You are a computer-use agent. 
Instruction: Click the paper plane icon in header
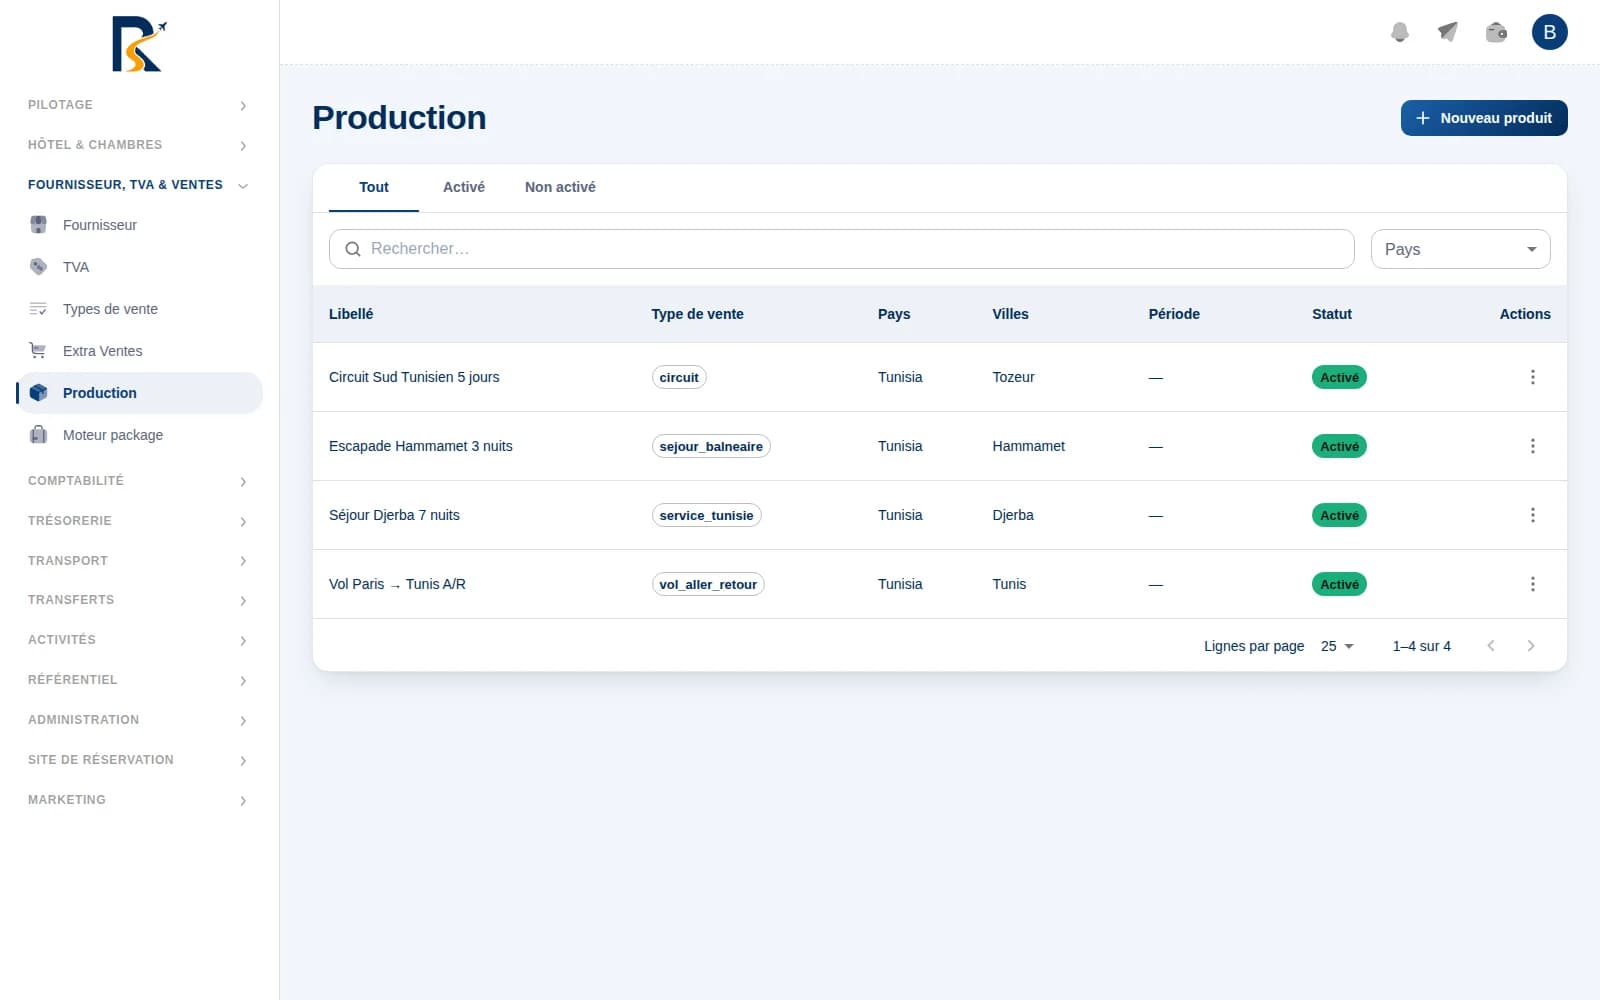click(1448, 32)
